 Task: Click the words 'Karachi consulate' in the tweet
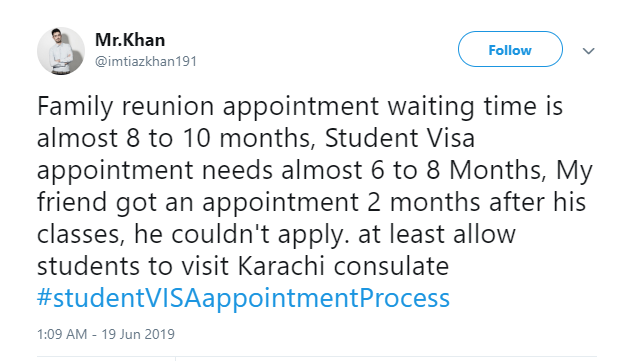point(343,266)
